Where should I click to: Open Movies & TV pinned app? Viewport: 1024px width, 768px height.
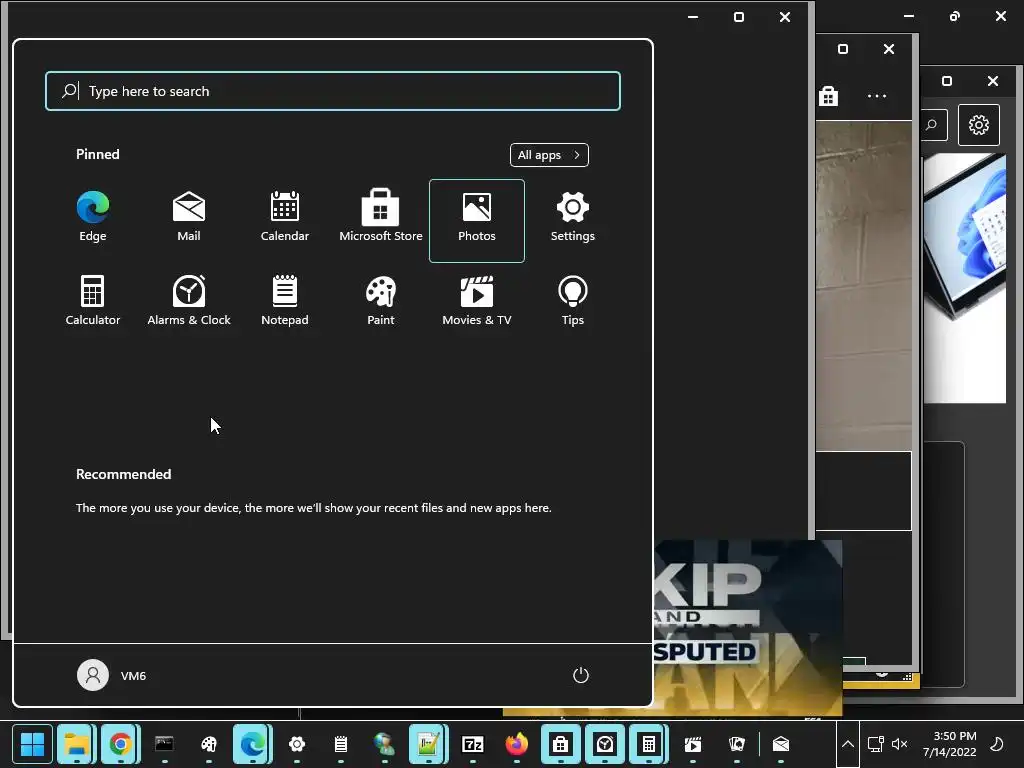click(x=477, y=300)
